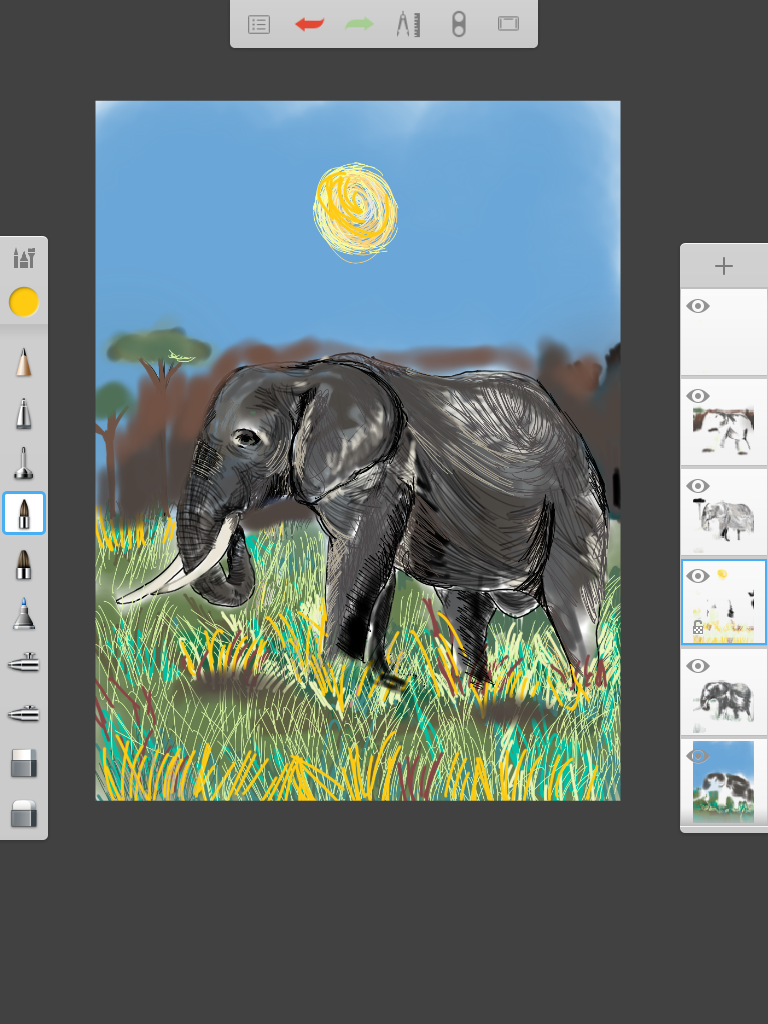Open the ruler and compass drawing tools
This screenshot has height=1024, width=768.
[408, 24]
